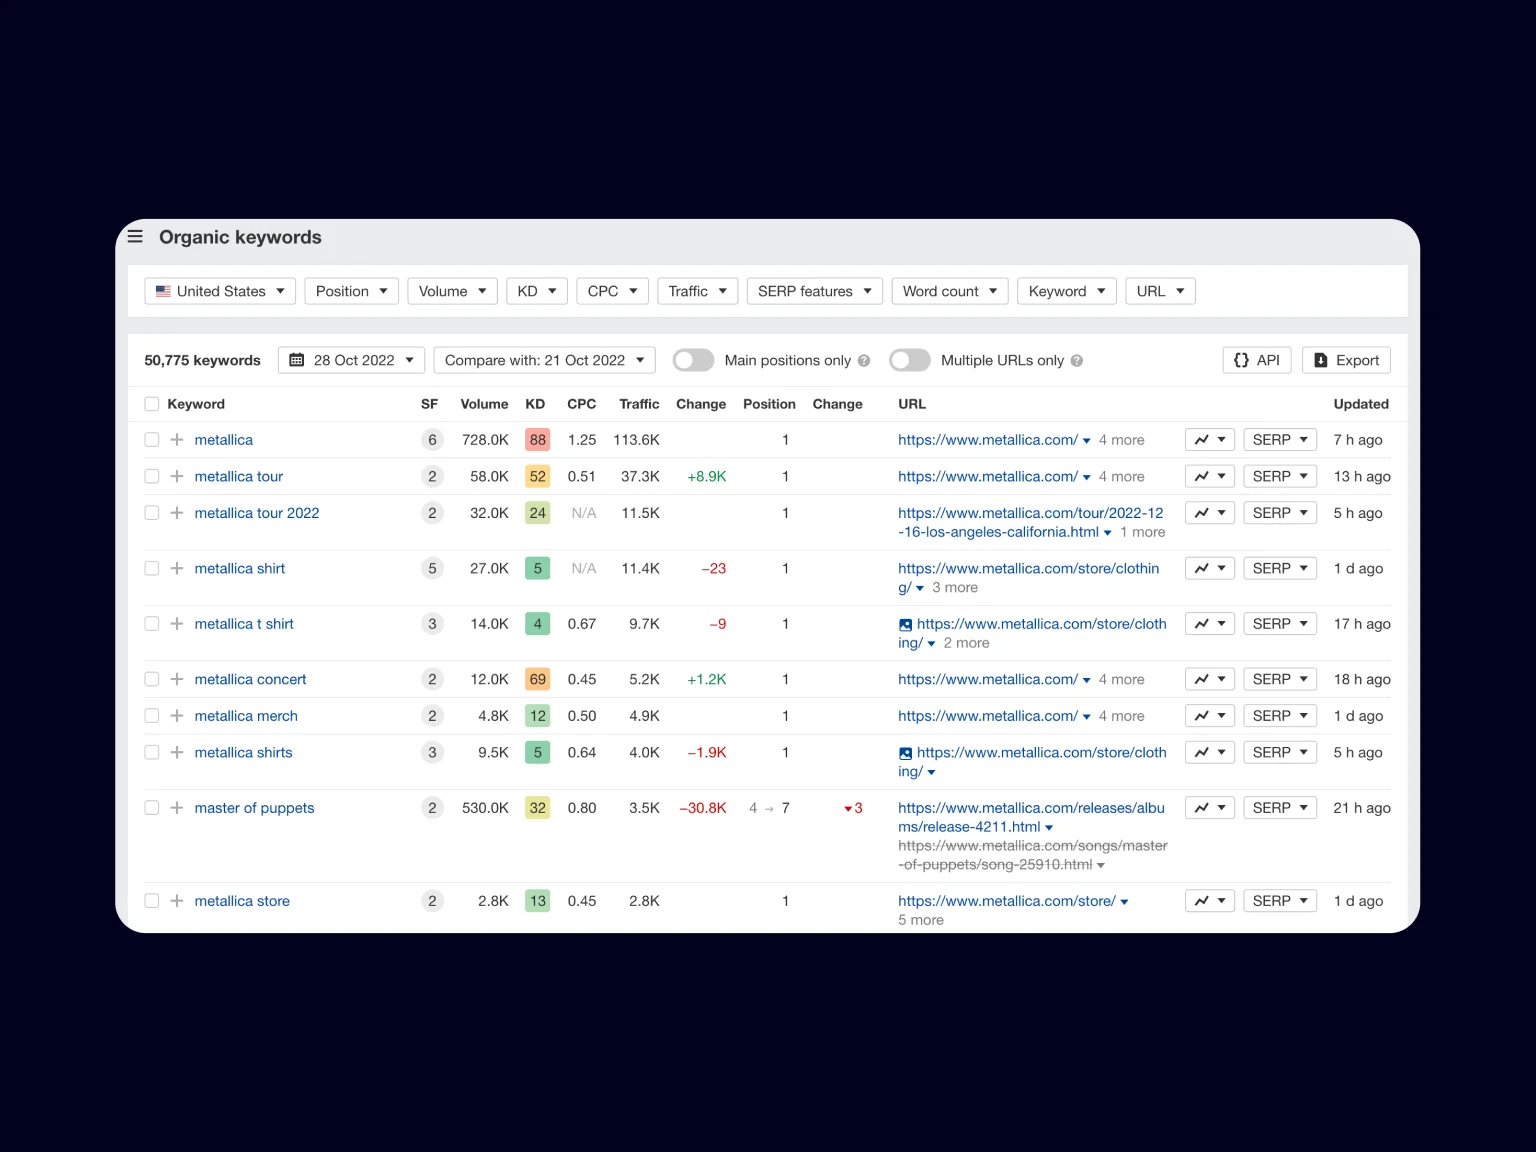
Task: Open the hamburger menu beside Organic keywords
Action: point(135,237)
